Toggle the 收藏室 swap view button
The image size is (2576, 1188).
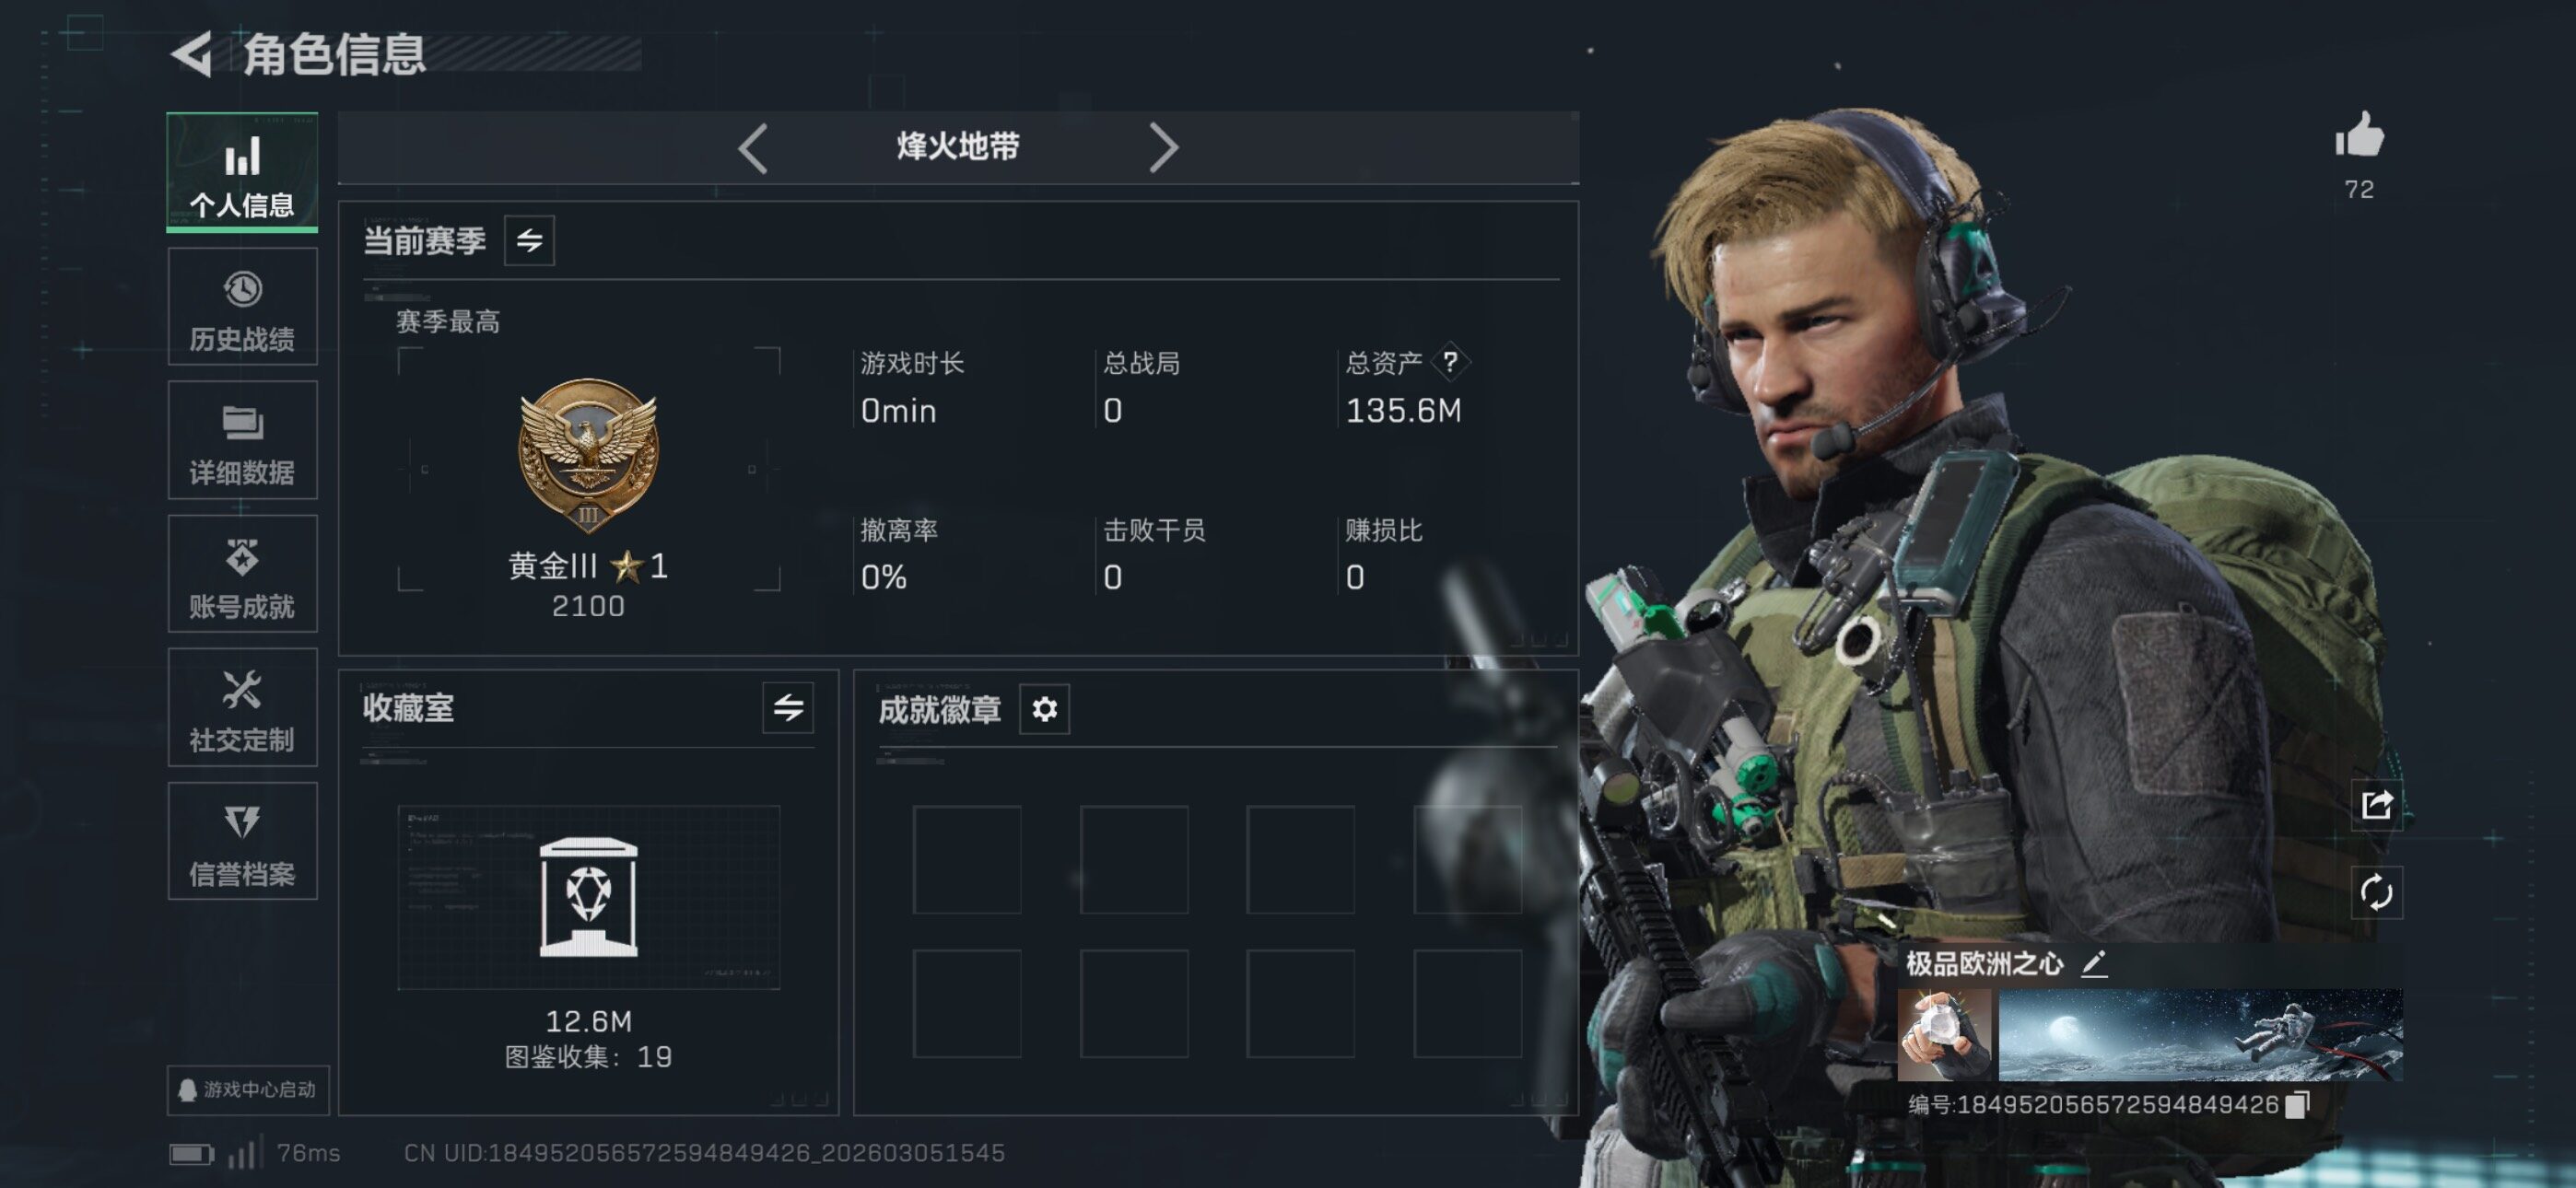click(788, 708)
